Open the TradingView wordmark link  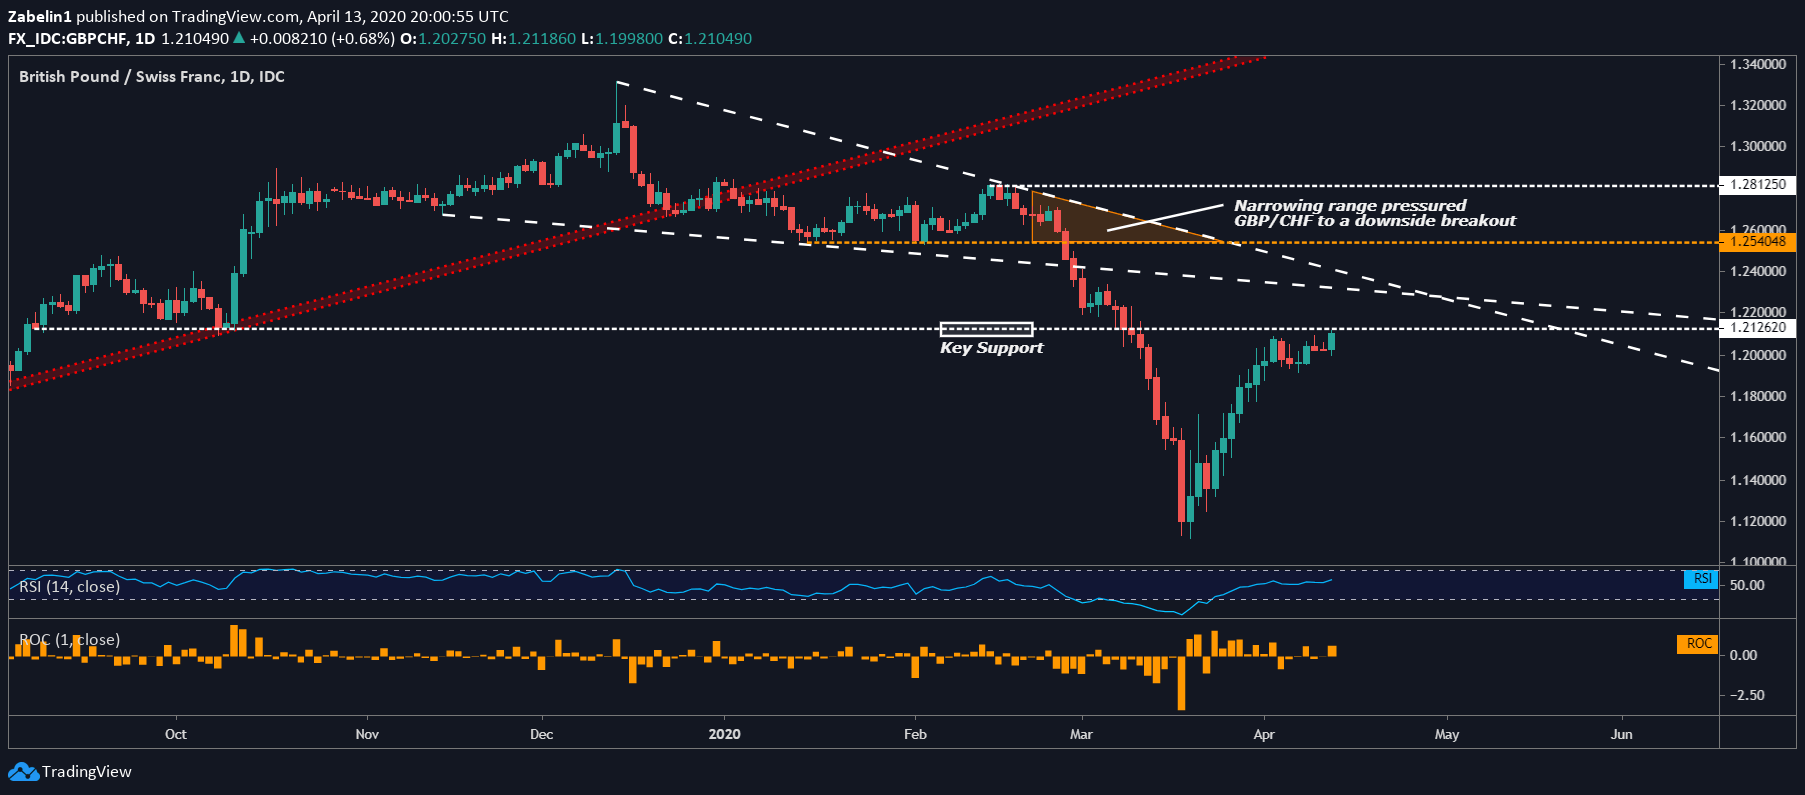coord(86,772)
